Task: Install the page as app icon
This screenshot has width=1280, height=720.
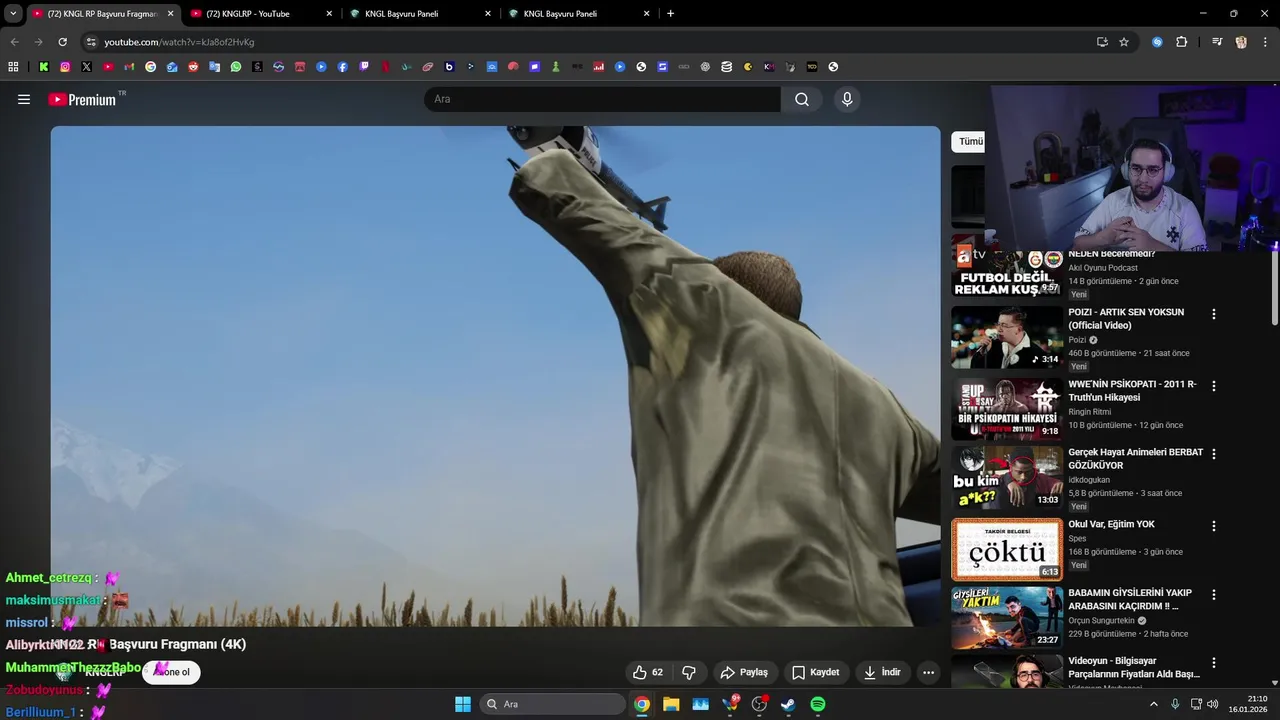Action: point(1102,42)
